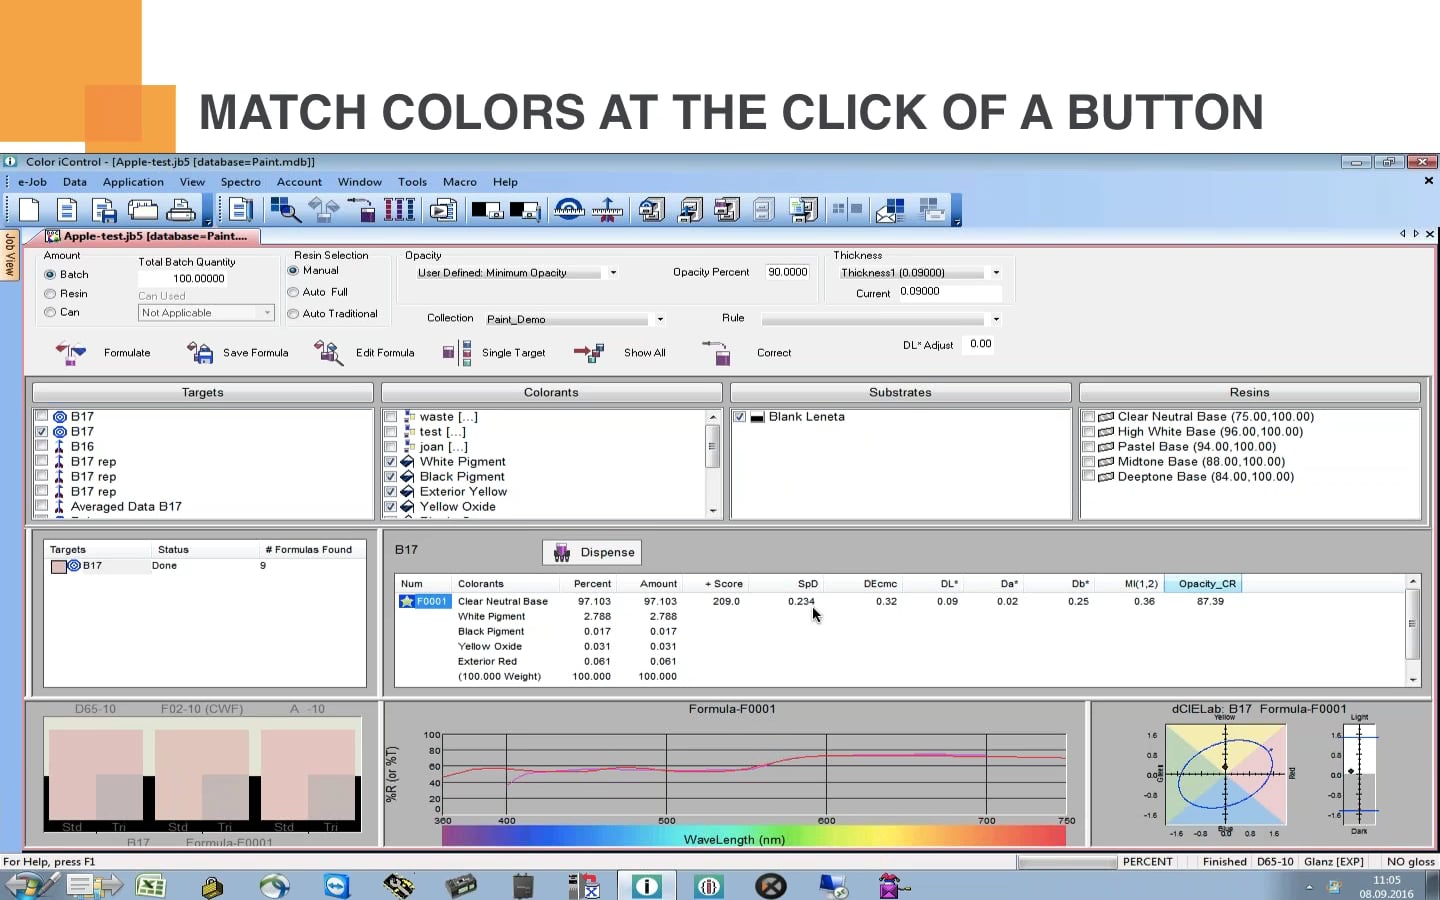
Task: Click the magnifier search toolbar icon
Action: 285,210
